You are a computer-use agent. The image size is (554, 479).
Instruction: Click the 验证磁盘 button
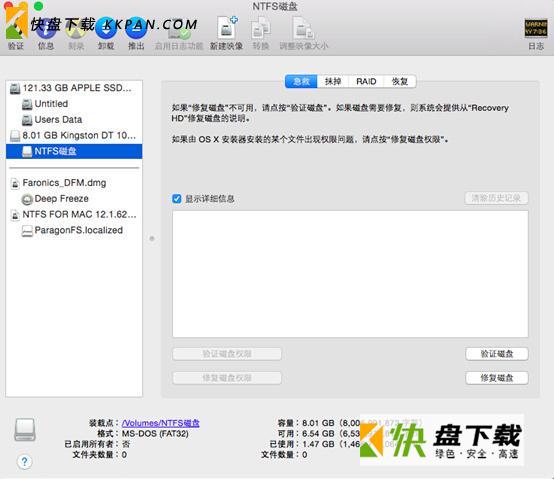[497, 354]
